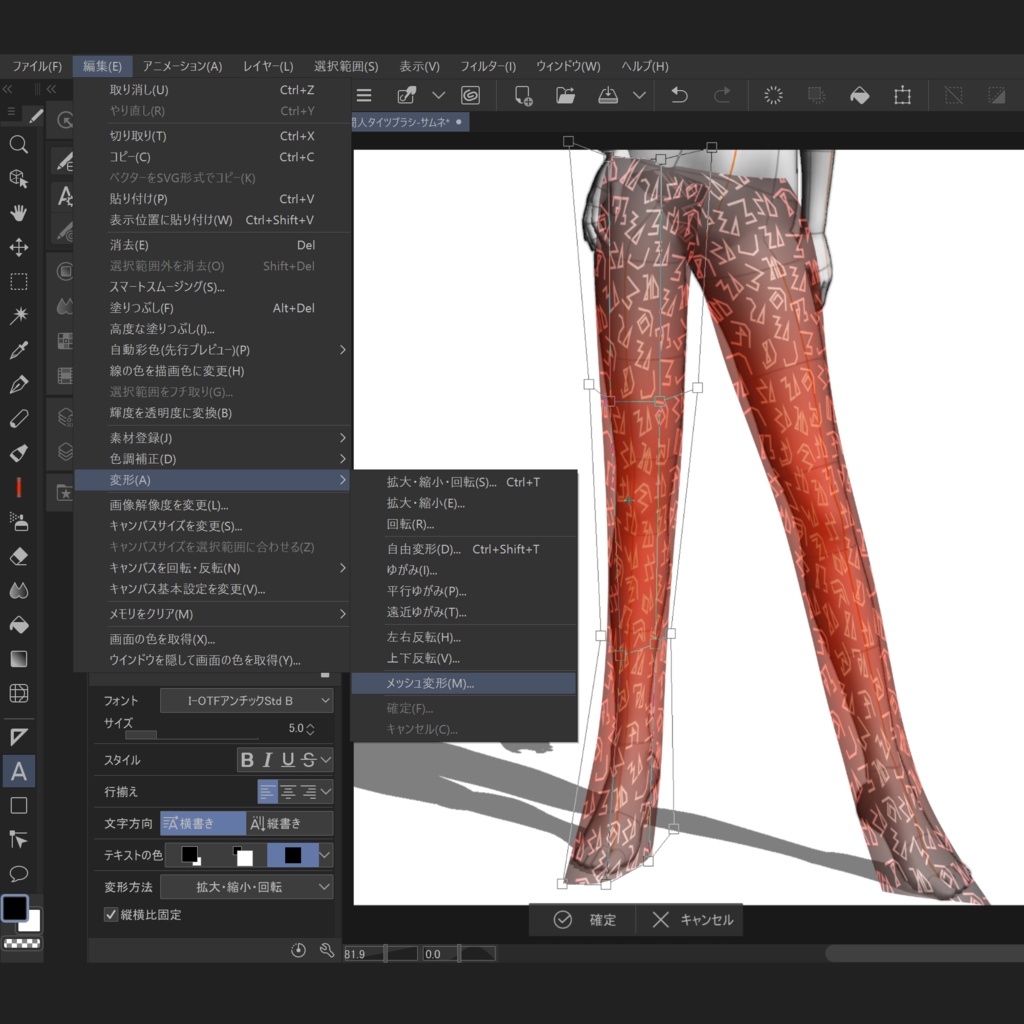Image resolution: width=1024 pixels, height=1024 pixels.
Task: Click the 確定 confirm button
Action: coord(586,920)
